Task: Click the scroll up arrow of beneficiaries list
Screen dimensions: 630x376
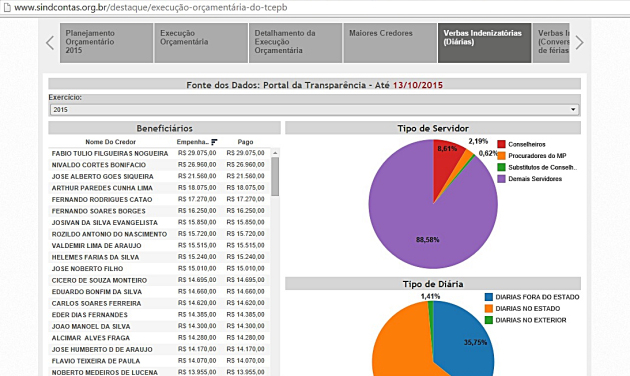Action: [x=275, y=153]
